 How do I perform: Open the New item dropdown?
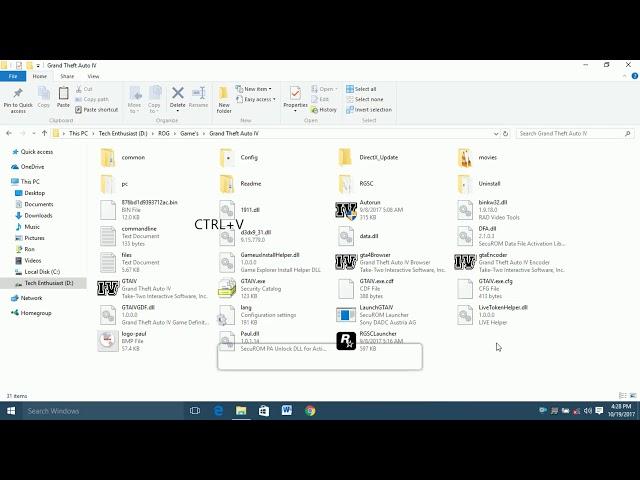(x=253, y=89)
